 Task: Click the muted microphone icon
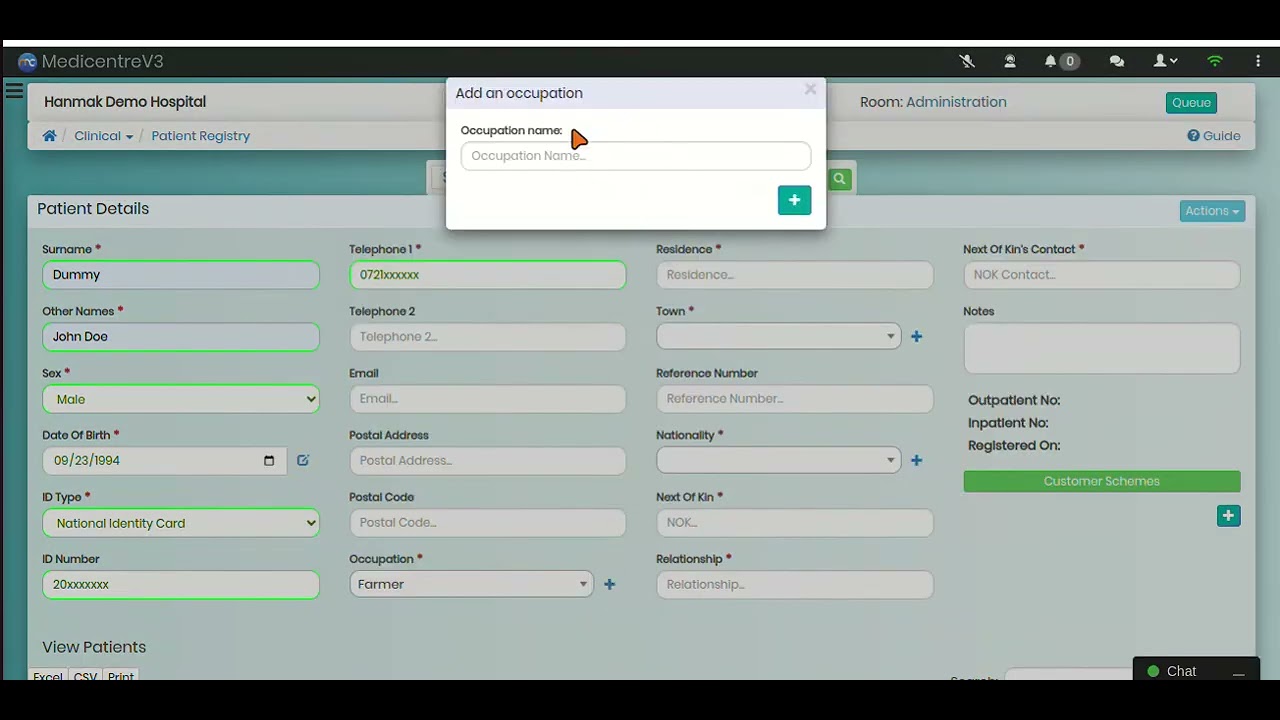coord(967,61)
